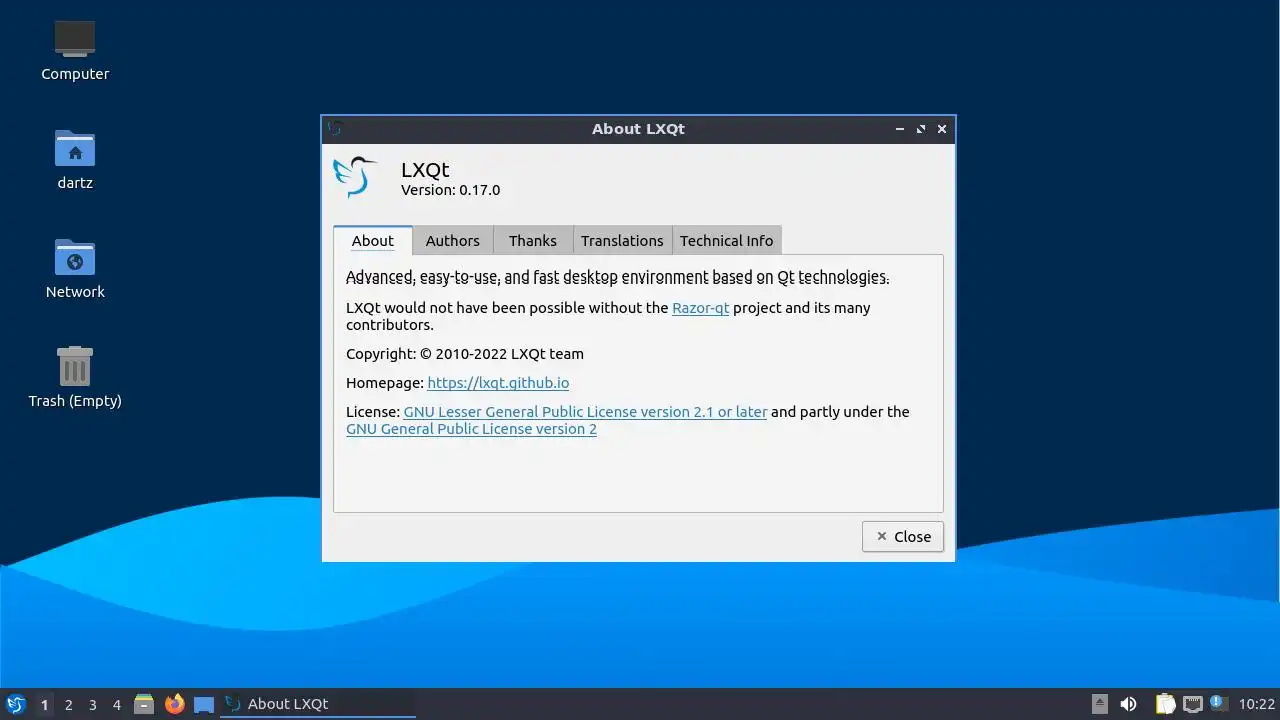Click the Version: 0.17.0 text

(x=450, y=190)
